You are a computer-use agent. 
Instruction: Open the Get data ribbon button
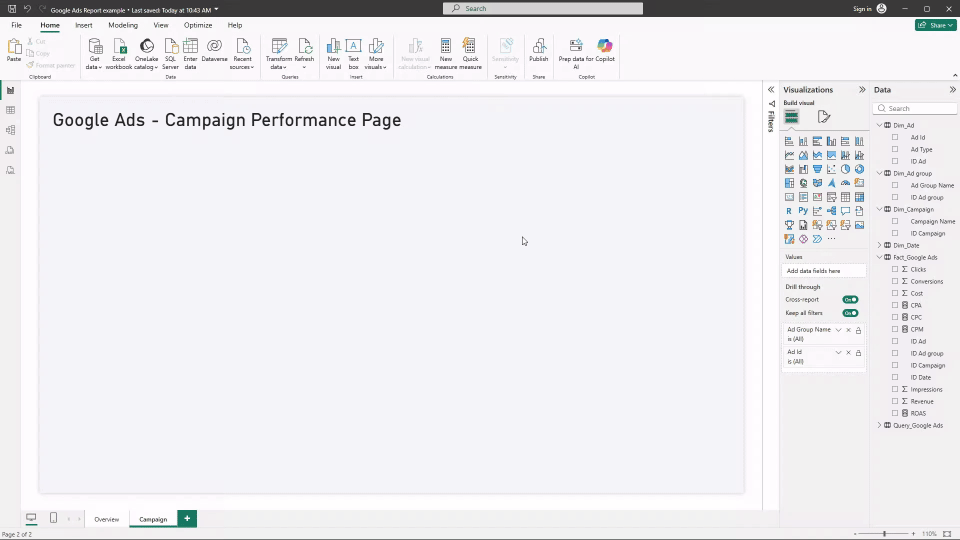[94, 54]
